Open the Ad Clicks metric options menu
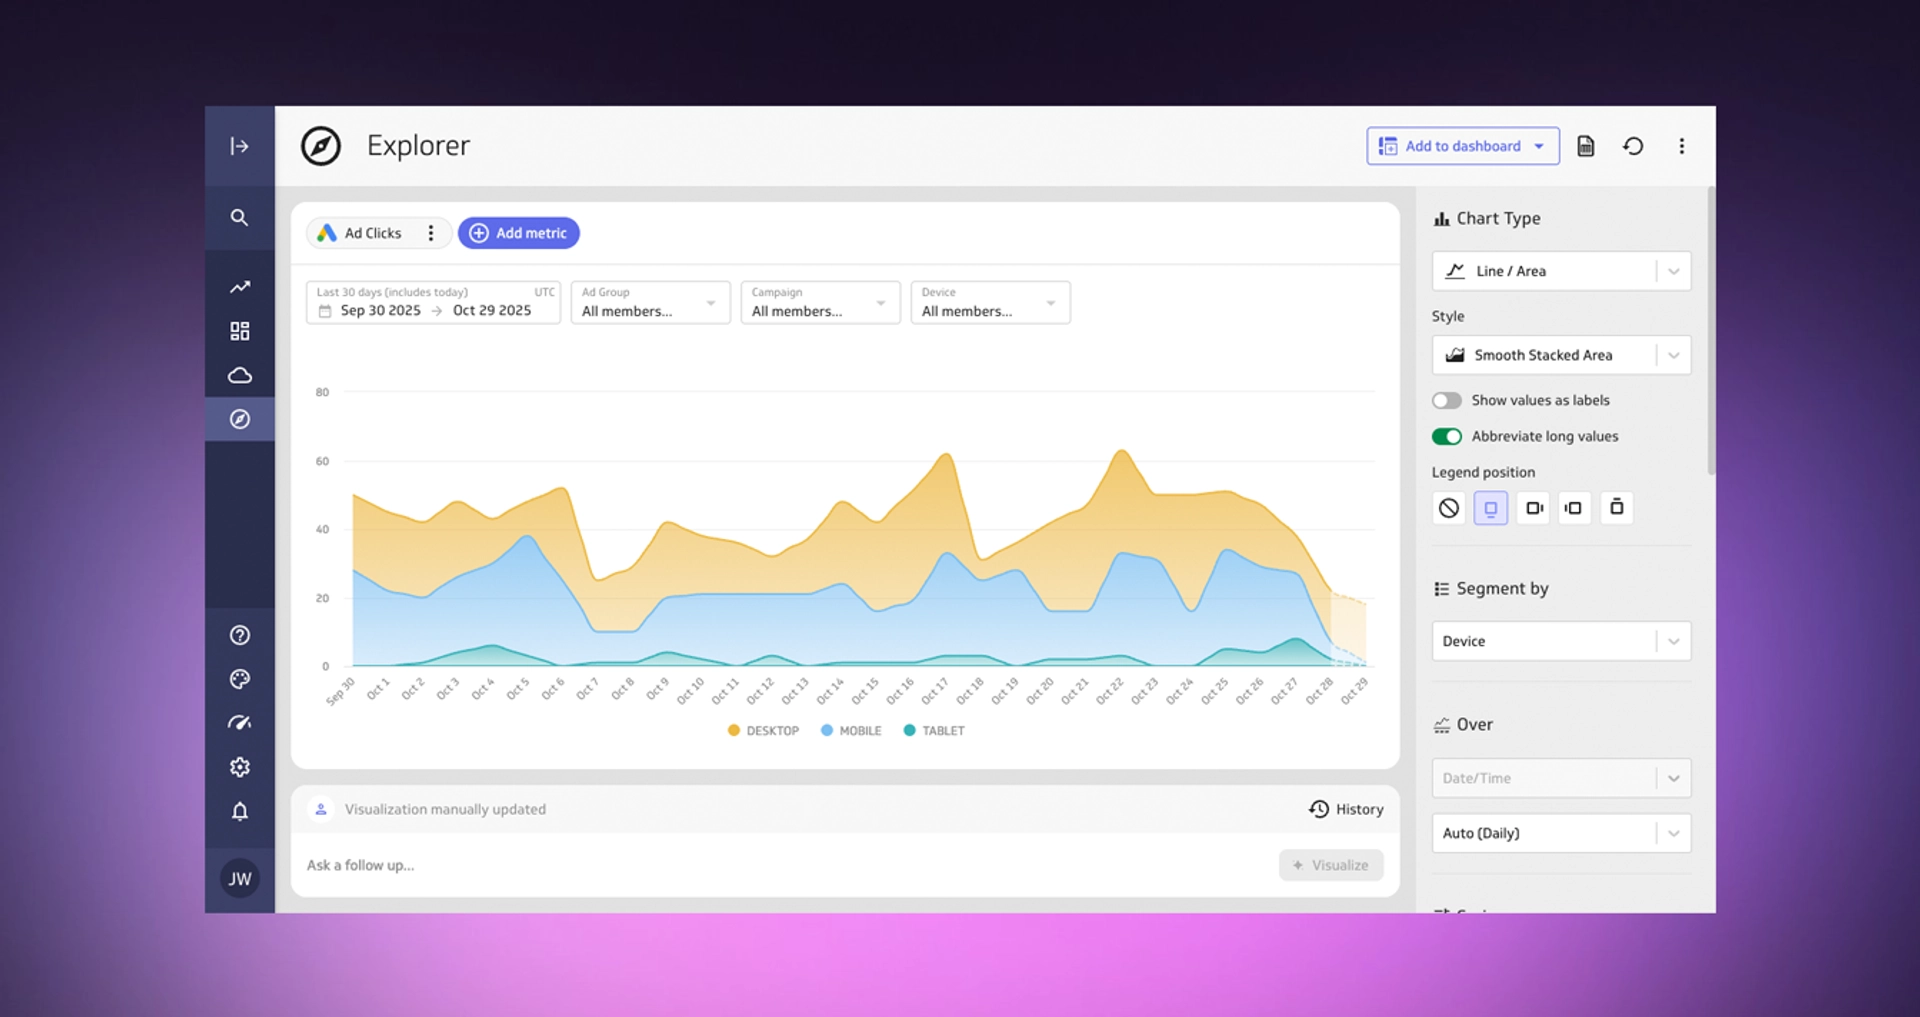 (431, 232)
